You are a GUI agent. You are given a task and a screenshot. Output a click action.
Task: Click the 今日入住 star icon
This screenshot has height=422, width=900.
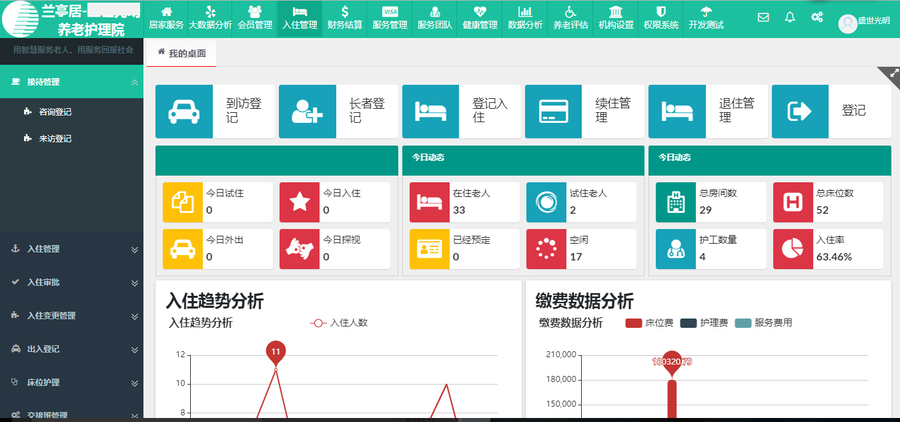click(x=300, y=202)
